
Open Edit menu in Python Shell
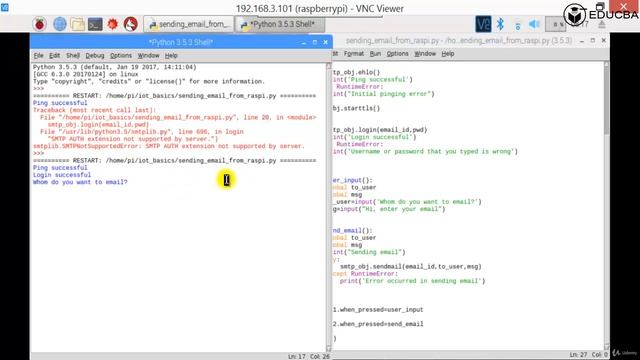click(x=54, y=56)
